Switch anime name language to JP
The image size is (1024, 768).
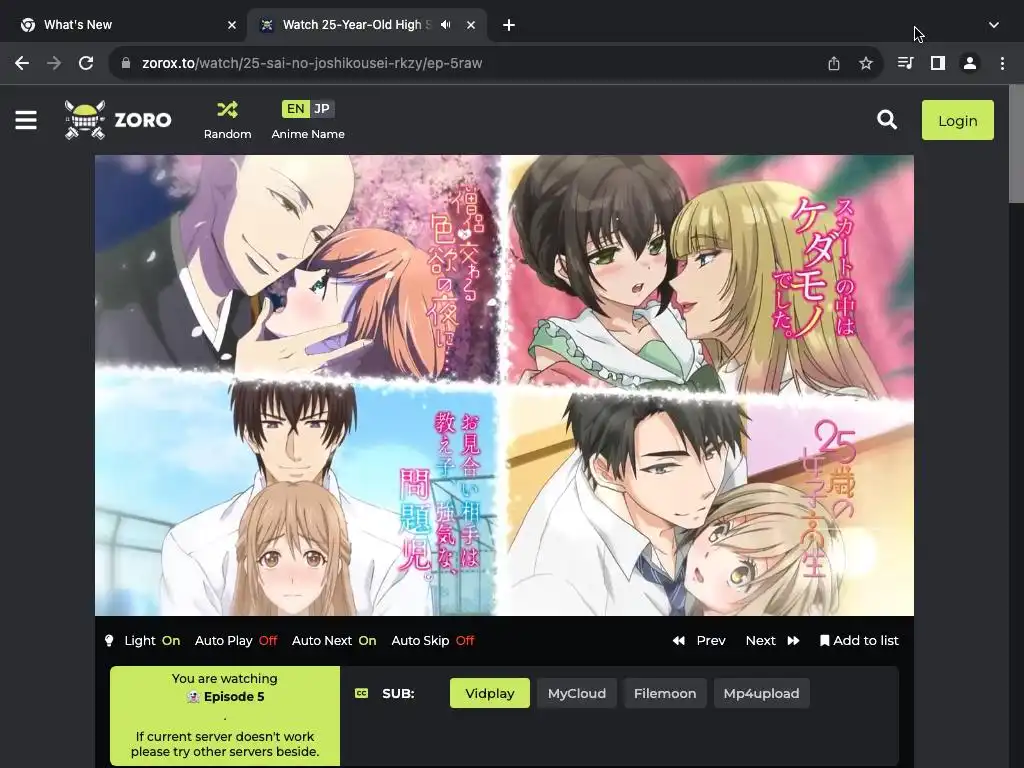pos(322,109)
